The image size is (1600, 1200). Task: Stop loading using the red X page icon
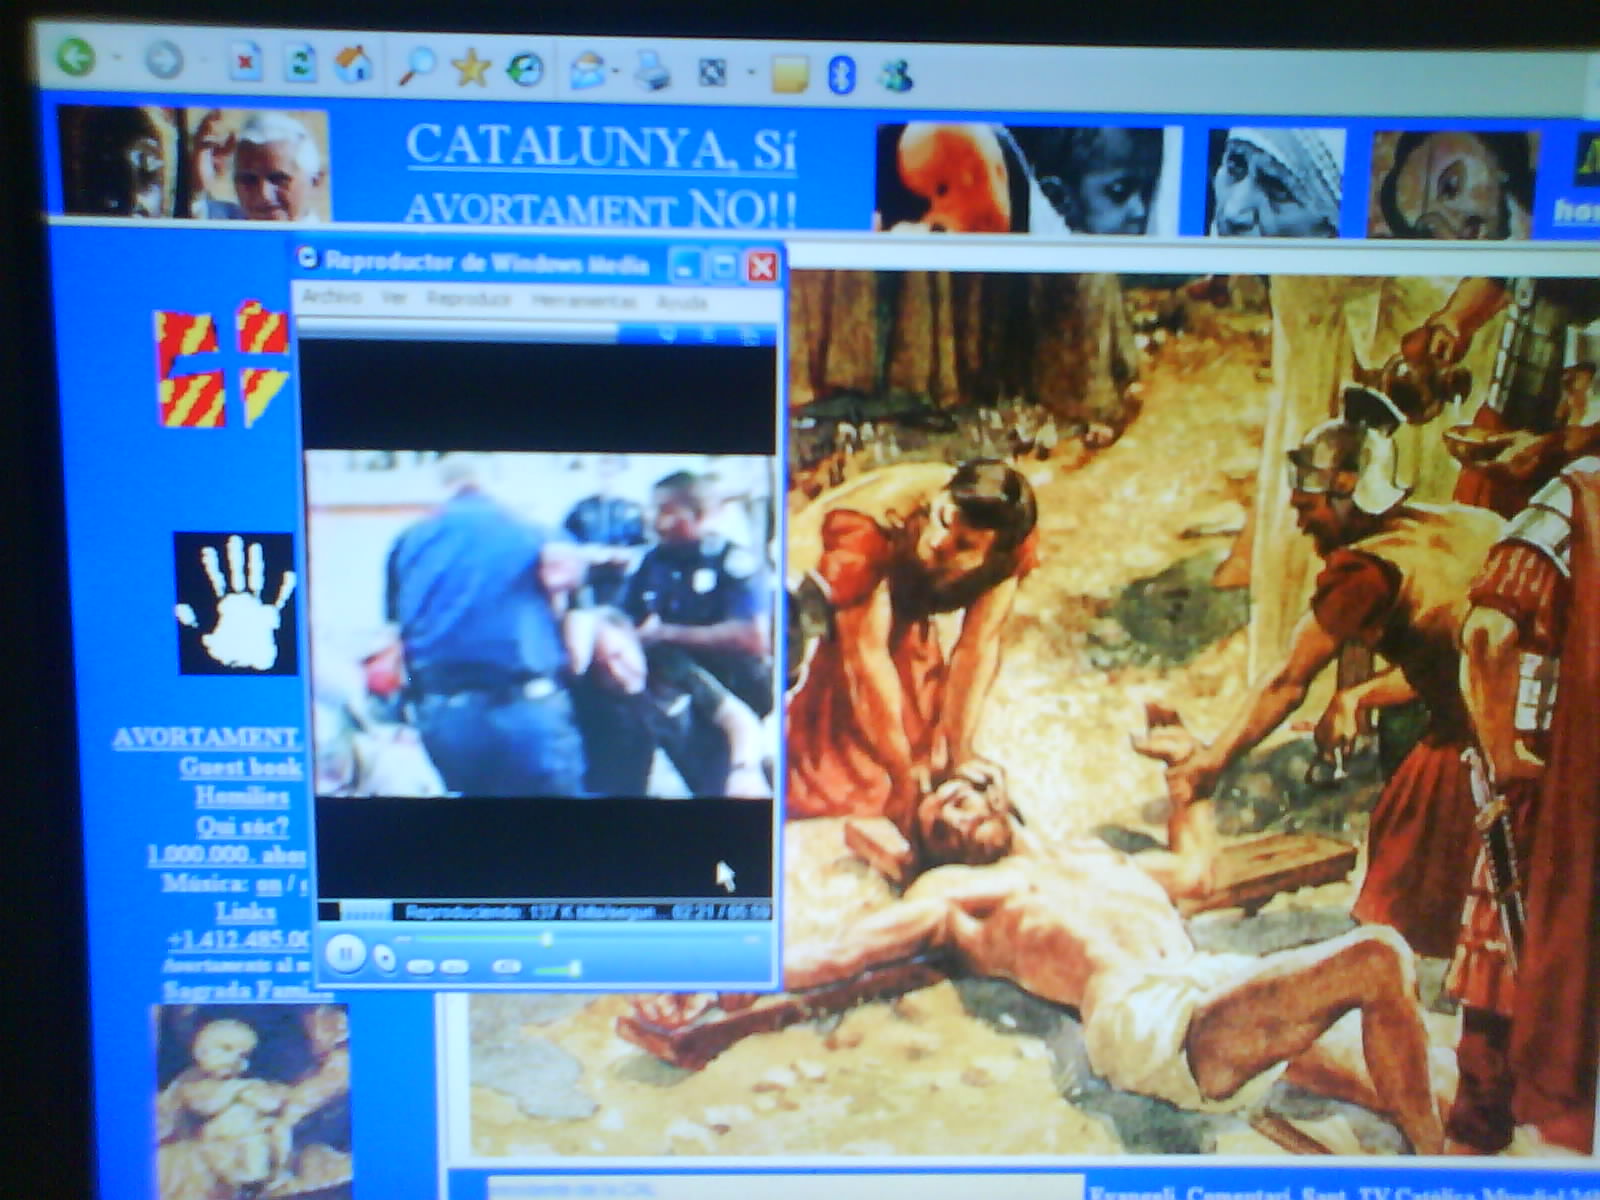tap(244, 62)
